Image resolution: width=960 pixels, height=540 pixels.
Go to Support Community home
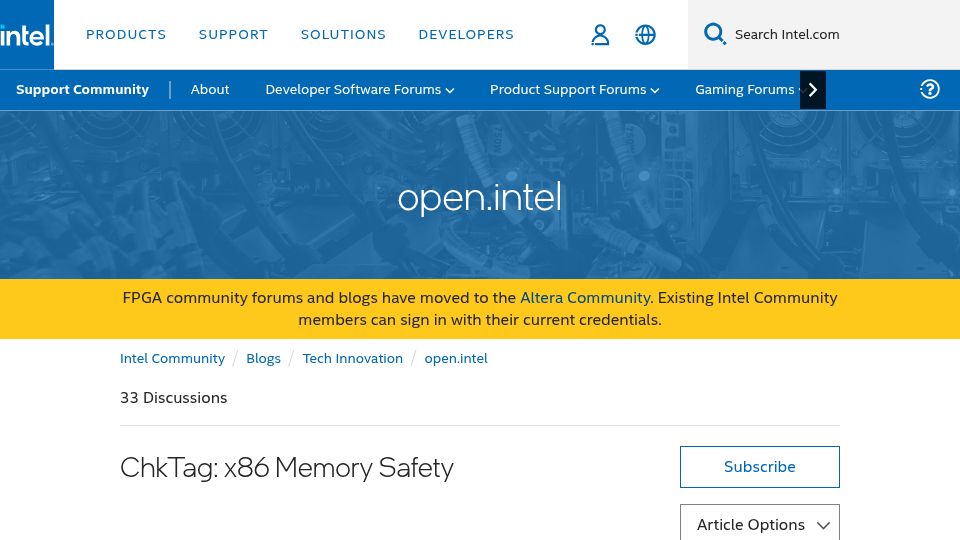pyautogui.click(x=83, y=89)
